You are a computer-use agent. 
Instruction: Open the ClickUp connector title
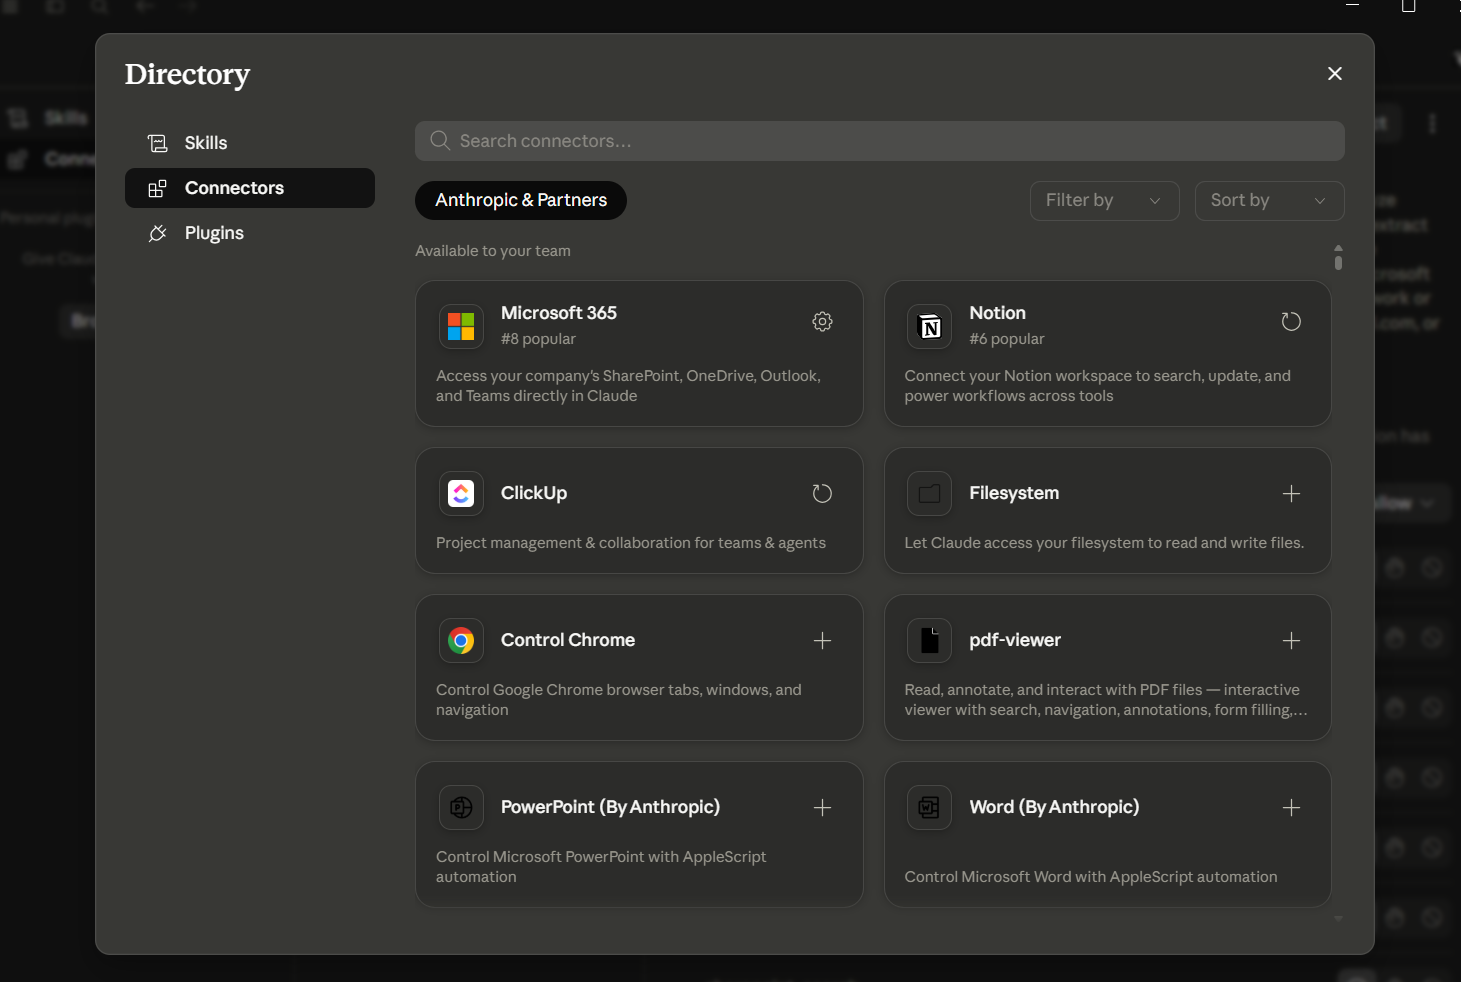pyautogui.click(x=534, y=493)
